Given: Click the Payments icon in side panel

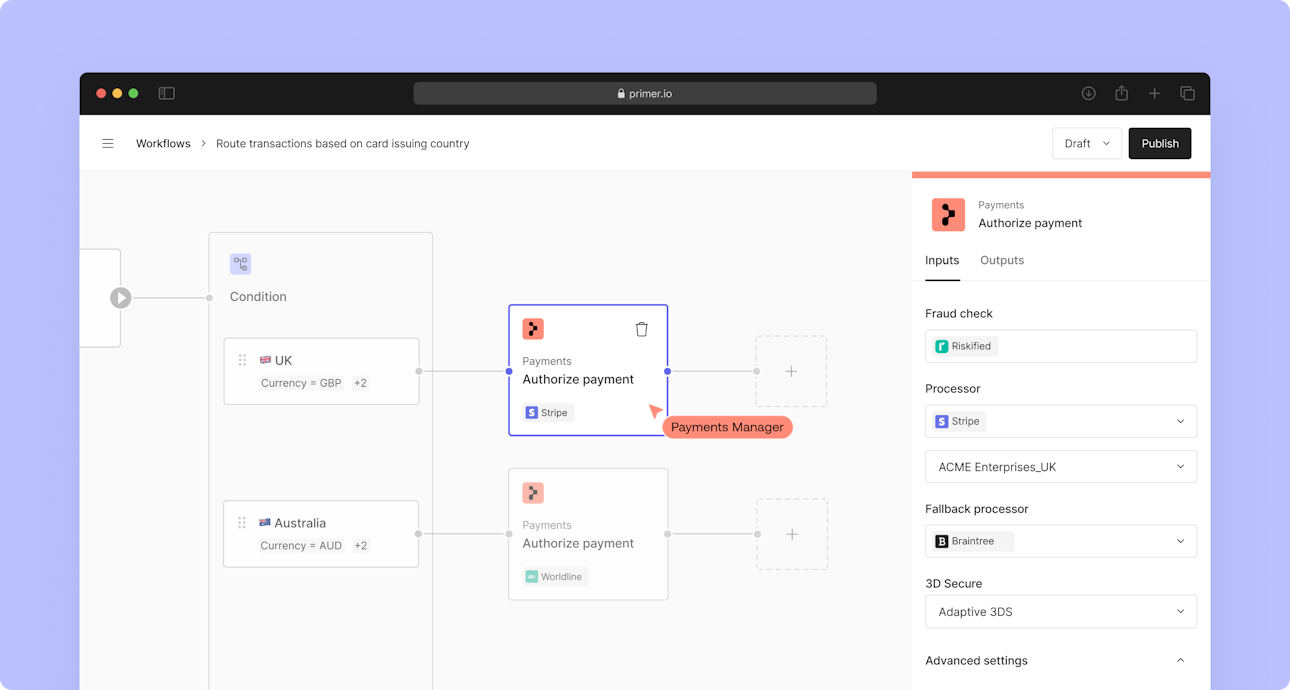Looking at the screenshot, I should pyautogui.click(x=948, y=214).
